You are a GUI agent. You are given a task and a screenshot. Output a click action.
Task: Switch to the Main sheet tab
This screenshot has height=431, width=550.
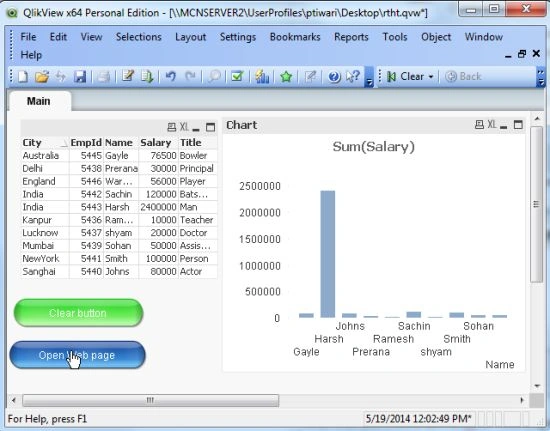(39, 101)
